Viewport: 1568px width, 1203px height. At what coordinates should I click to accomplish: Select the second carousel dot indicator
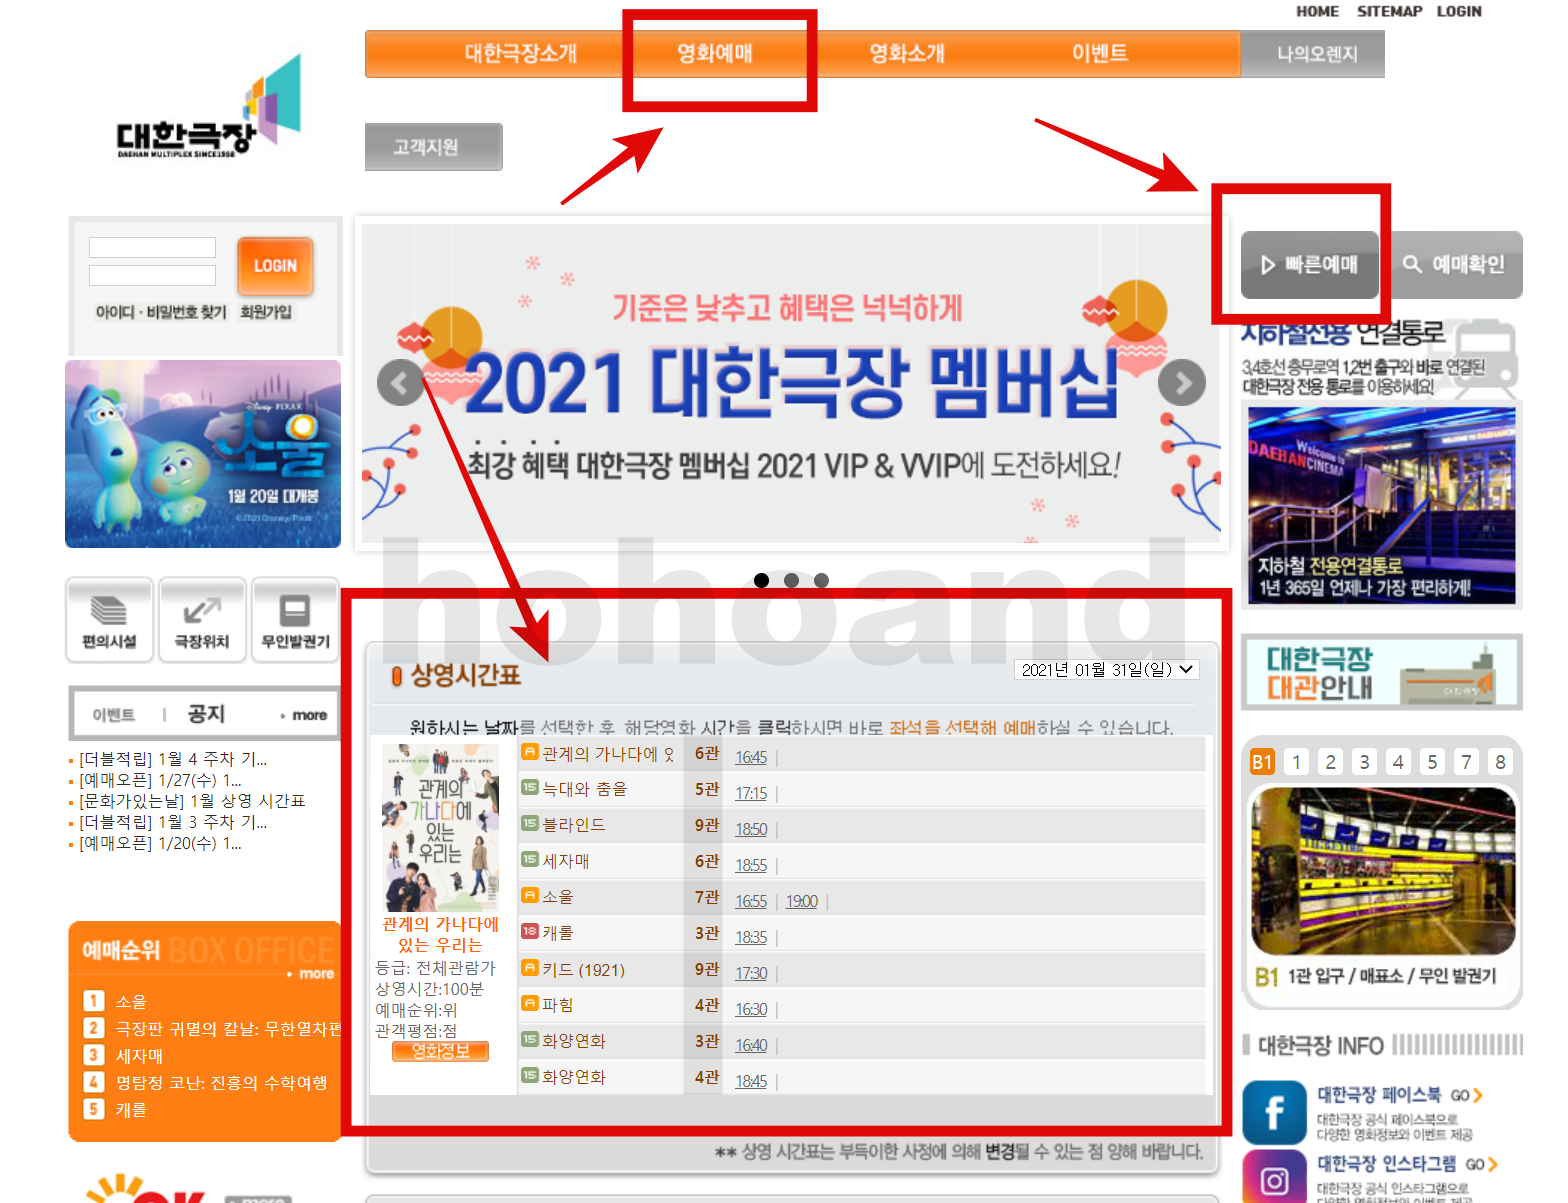(x=791, y=580)
